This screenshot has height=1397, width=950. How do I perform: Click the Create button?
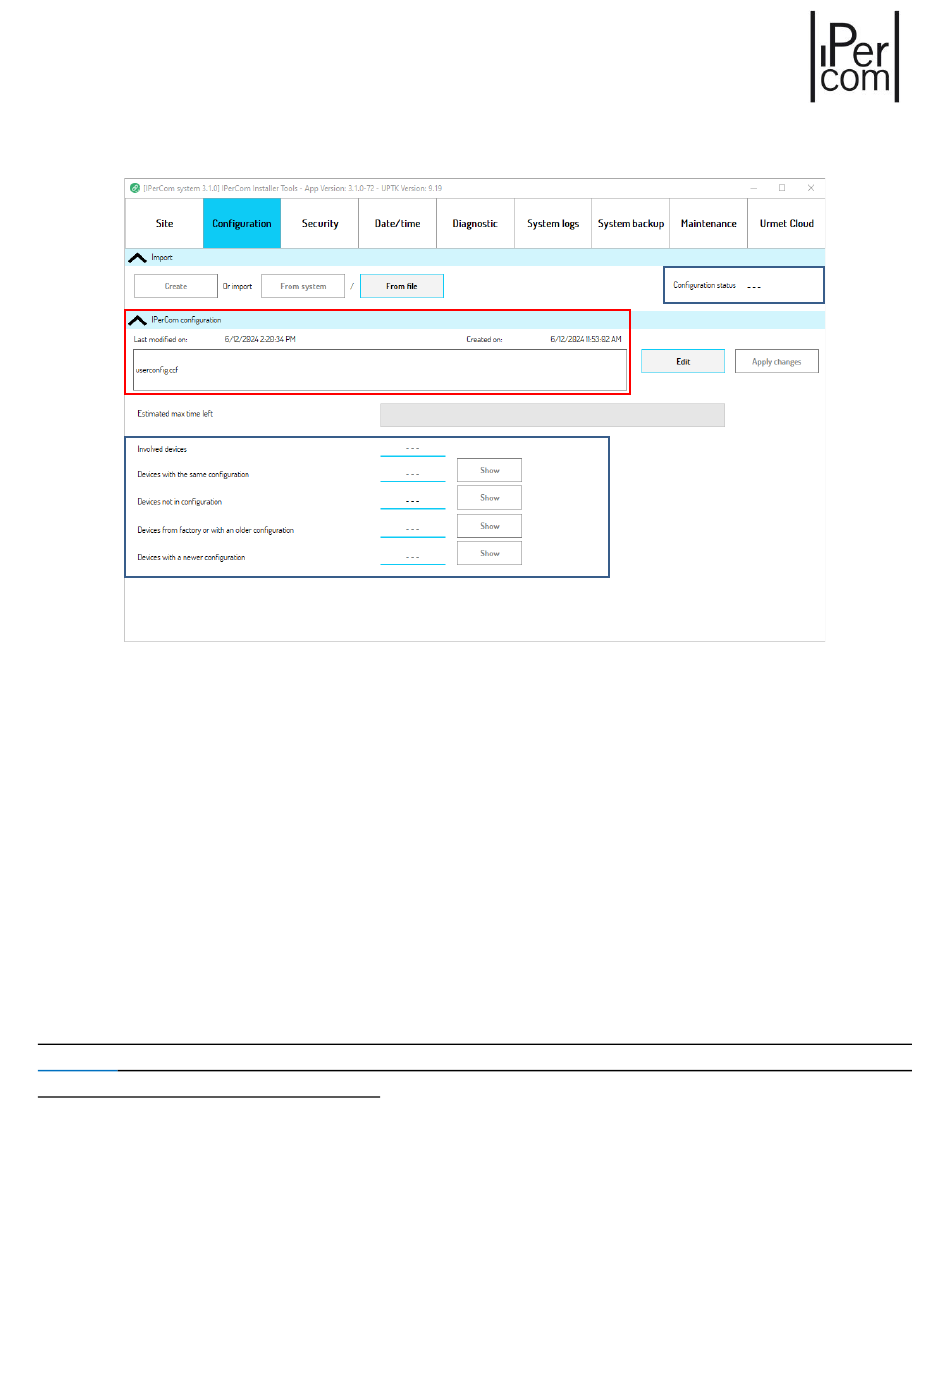[x=176, y=286]
